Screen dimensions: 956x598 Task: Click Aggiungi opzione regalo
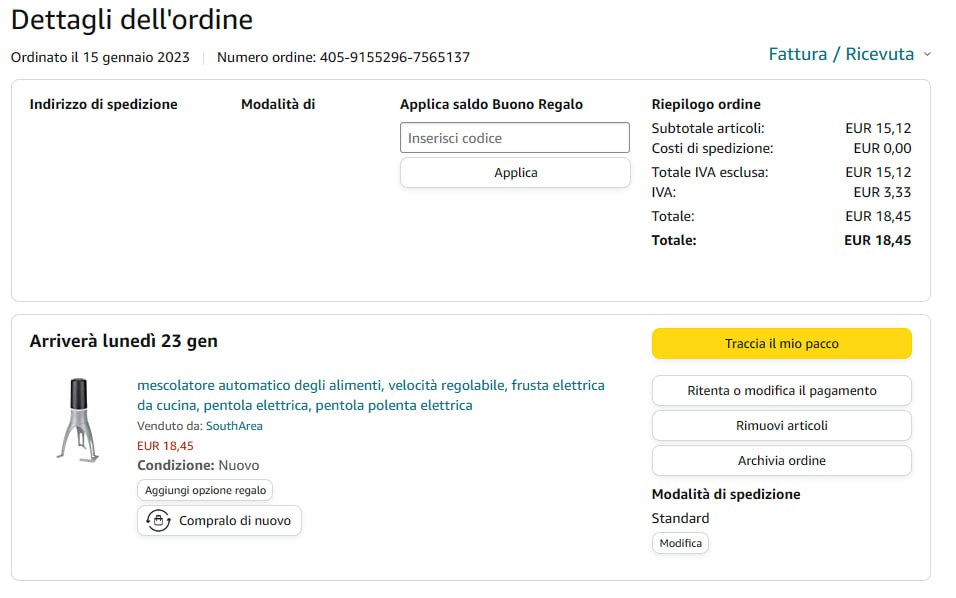click(205, 490)
